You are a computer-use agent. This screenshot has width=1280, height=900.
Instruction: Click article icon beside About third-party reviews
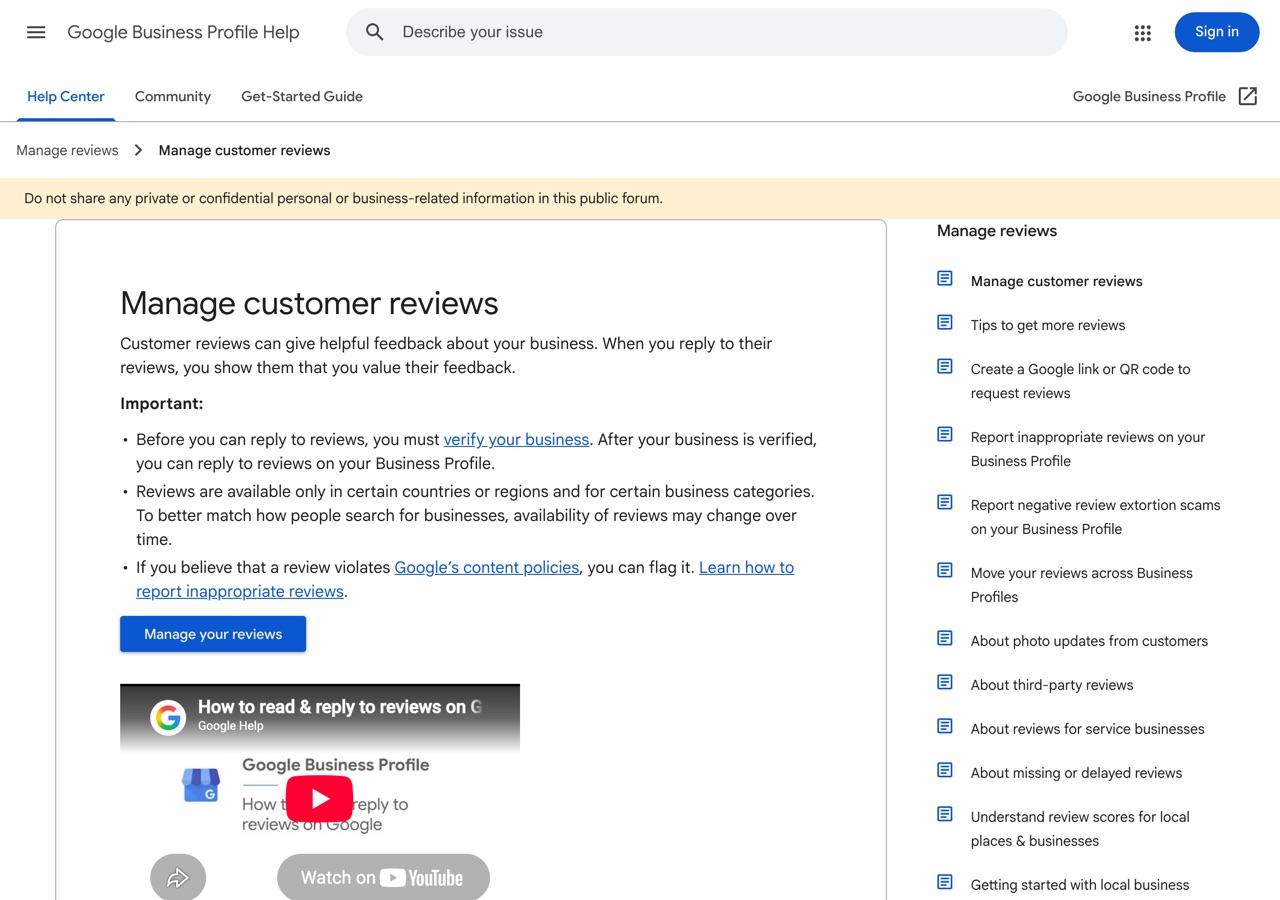click(945, 683)
